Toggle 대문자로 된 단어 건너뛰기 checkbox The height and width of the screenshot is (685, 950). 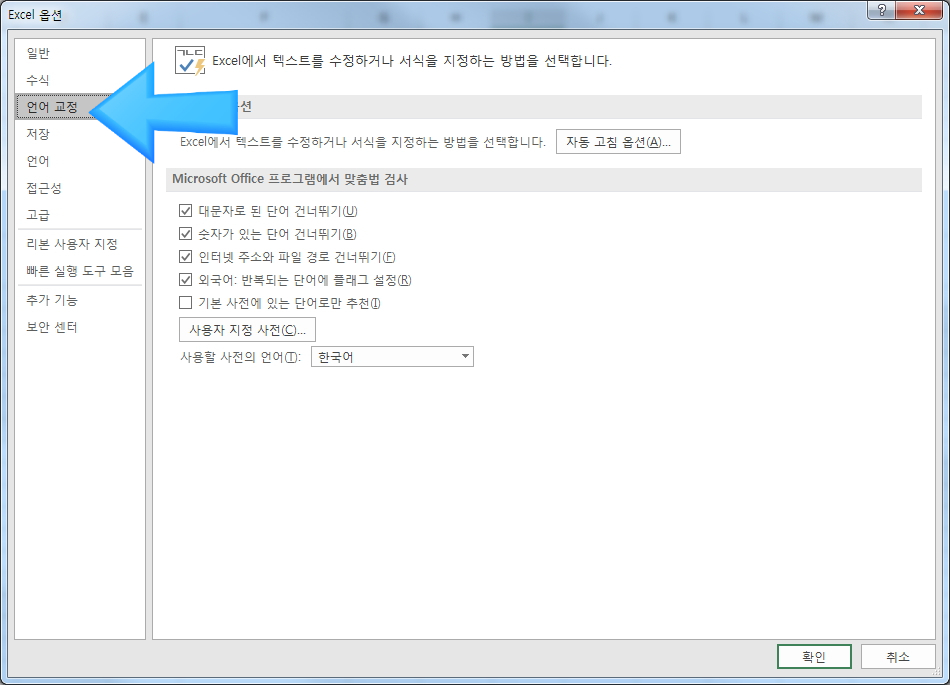tap(185, 211)
